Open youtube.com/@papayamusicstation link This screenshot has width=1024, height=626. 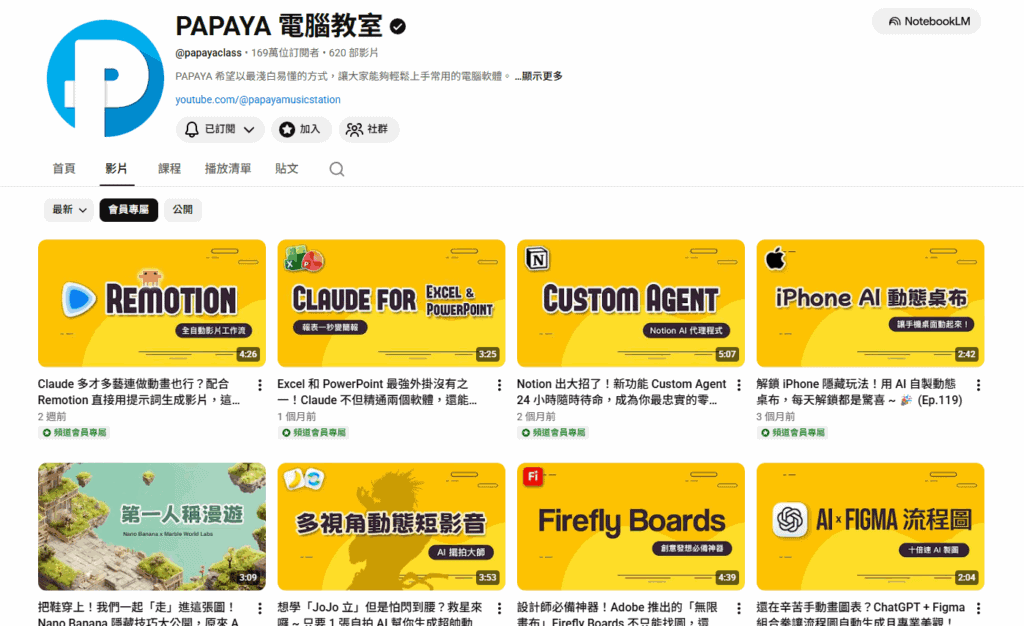pos(258,99)
